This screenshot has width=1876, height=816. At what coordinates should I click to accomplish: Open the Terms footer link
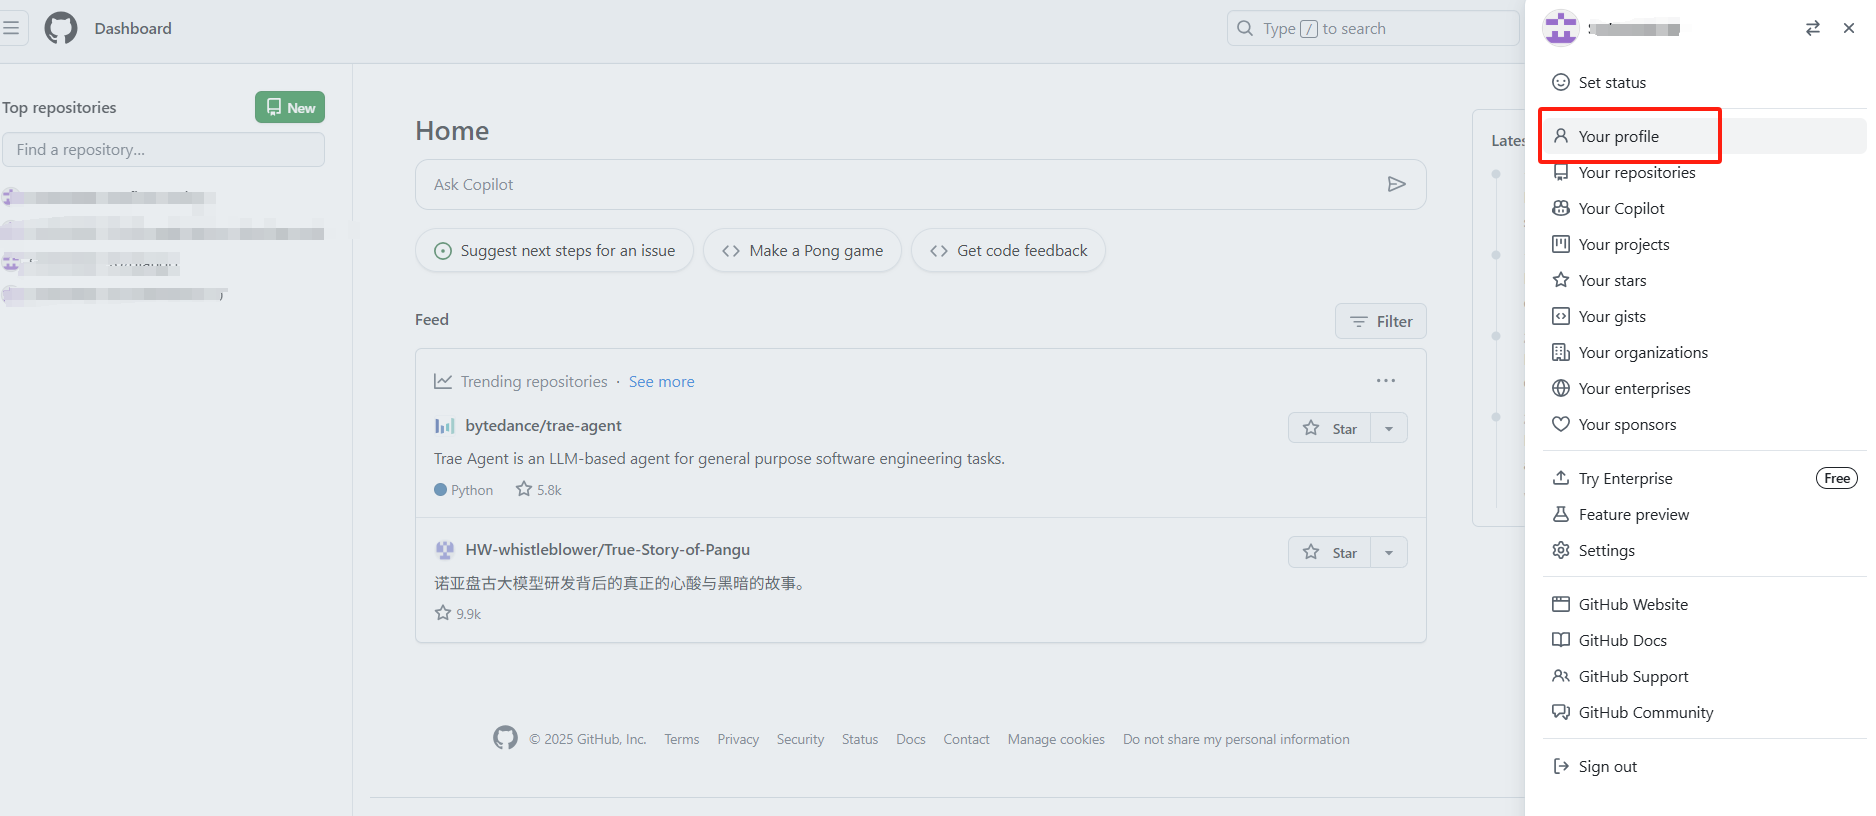[x=682, y=739]
